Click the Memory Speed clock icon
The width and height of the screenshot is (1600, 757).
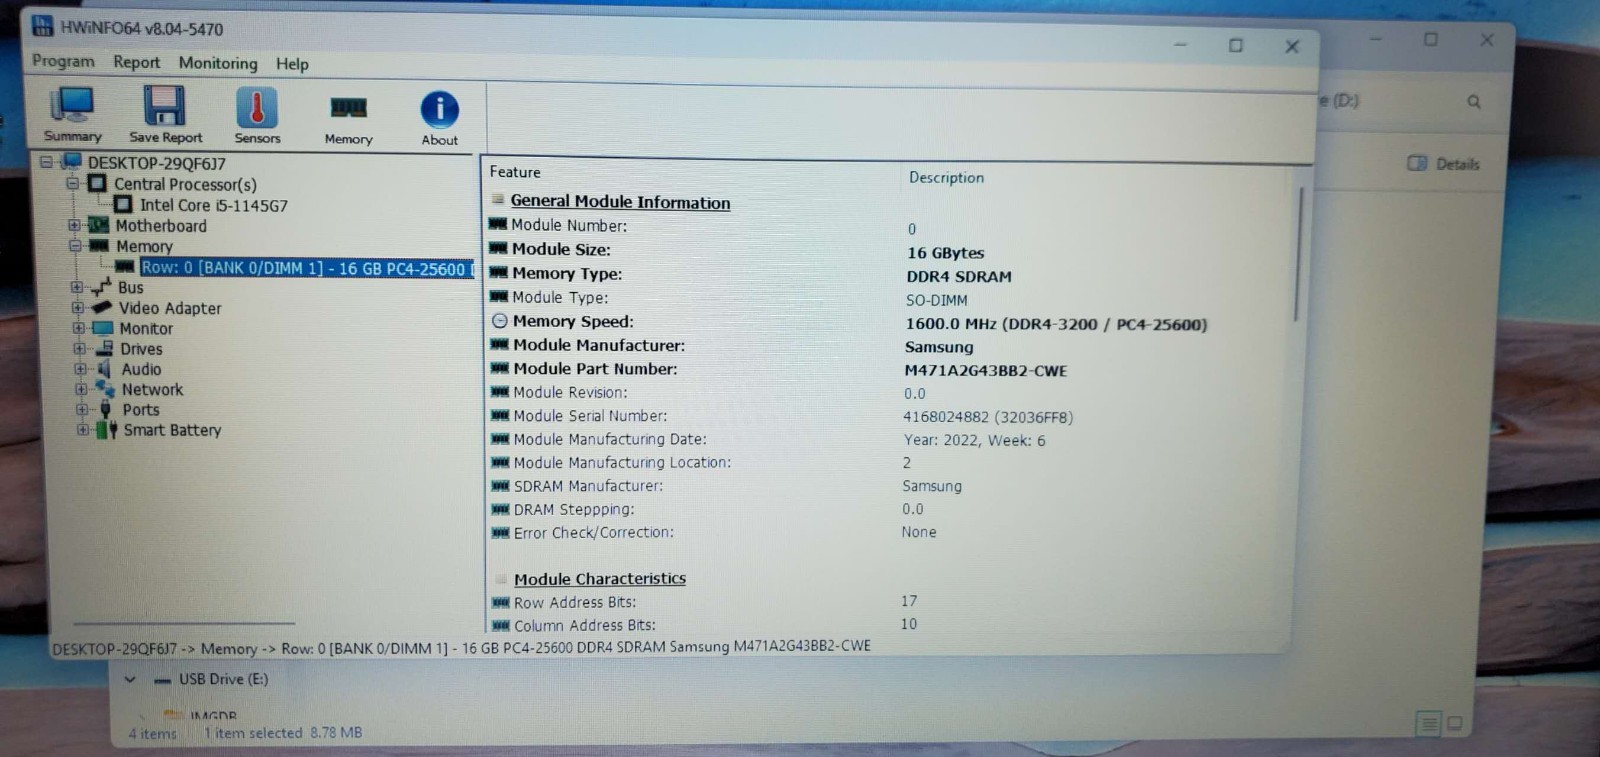500,321
